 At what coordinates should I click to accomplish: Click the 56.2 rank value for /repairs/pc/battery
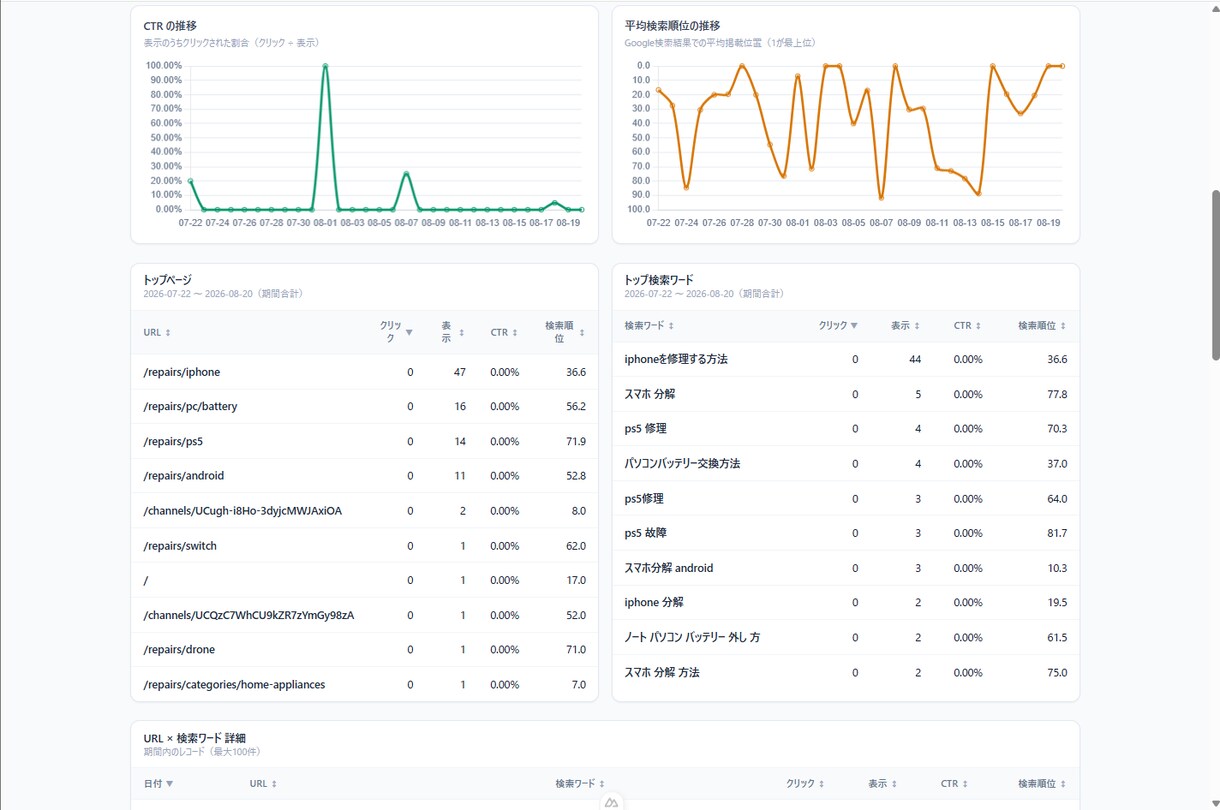click(576, 407)
